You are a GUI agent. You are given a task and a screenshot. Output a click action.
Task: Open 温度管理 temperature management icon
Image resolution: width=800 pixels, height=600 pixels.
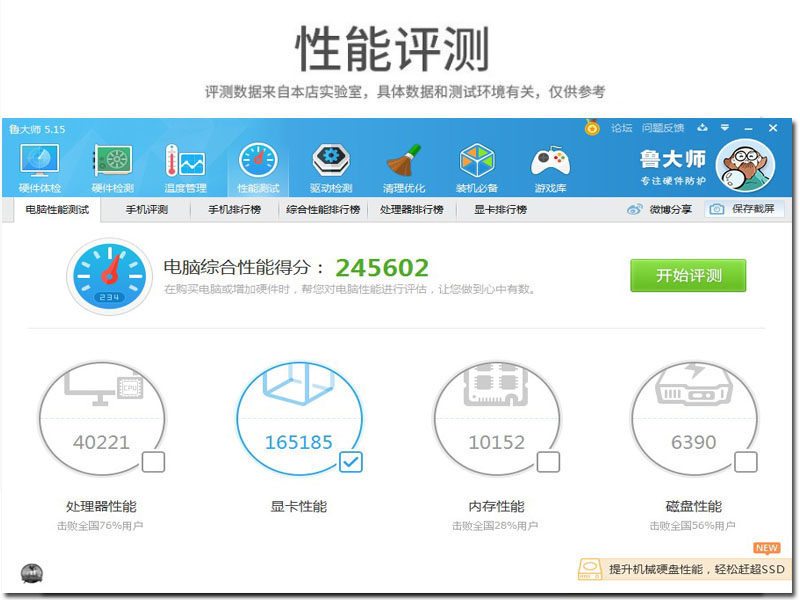185,168
